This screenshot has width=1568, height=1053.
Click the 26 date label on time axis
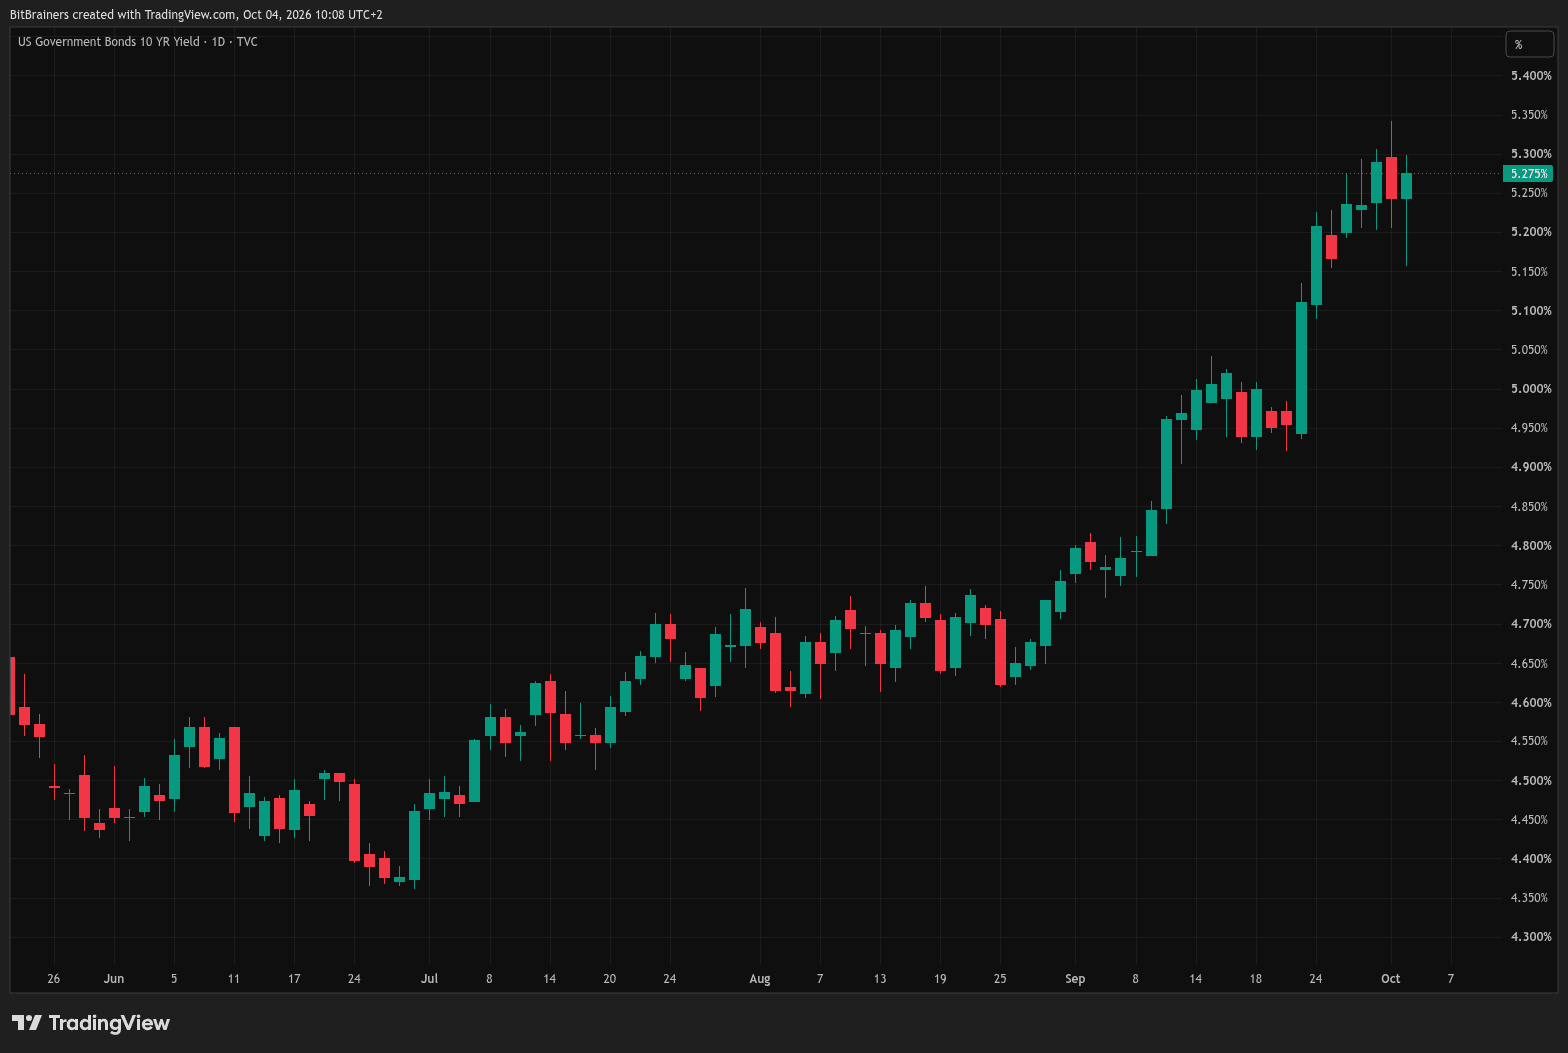[x=54, y=979]
